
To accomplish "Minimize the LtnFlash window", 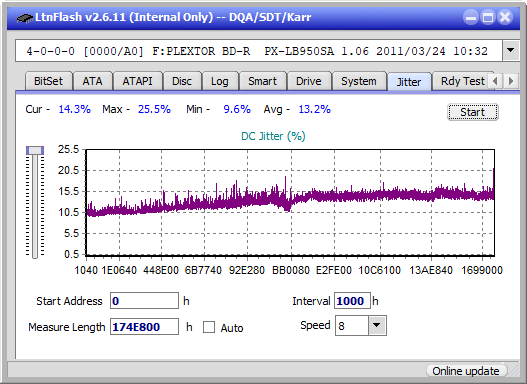I will click(x=471, y=17).
